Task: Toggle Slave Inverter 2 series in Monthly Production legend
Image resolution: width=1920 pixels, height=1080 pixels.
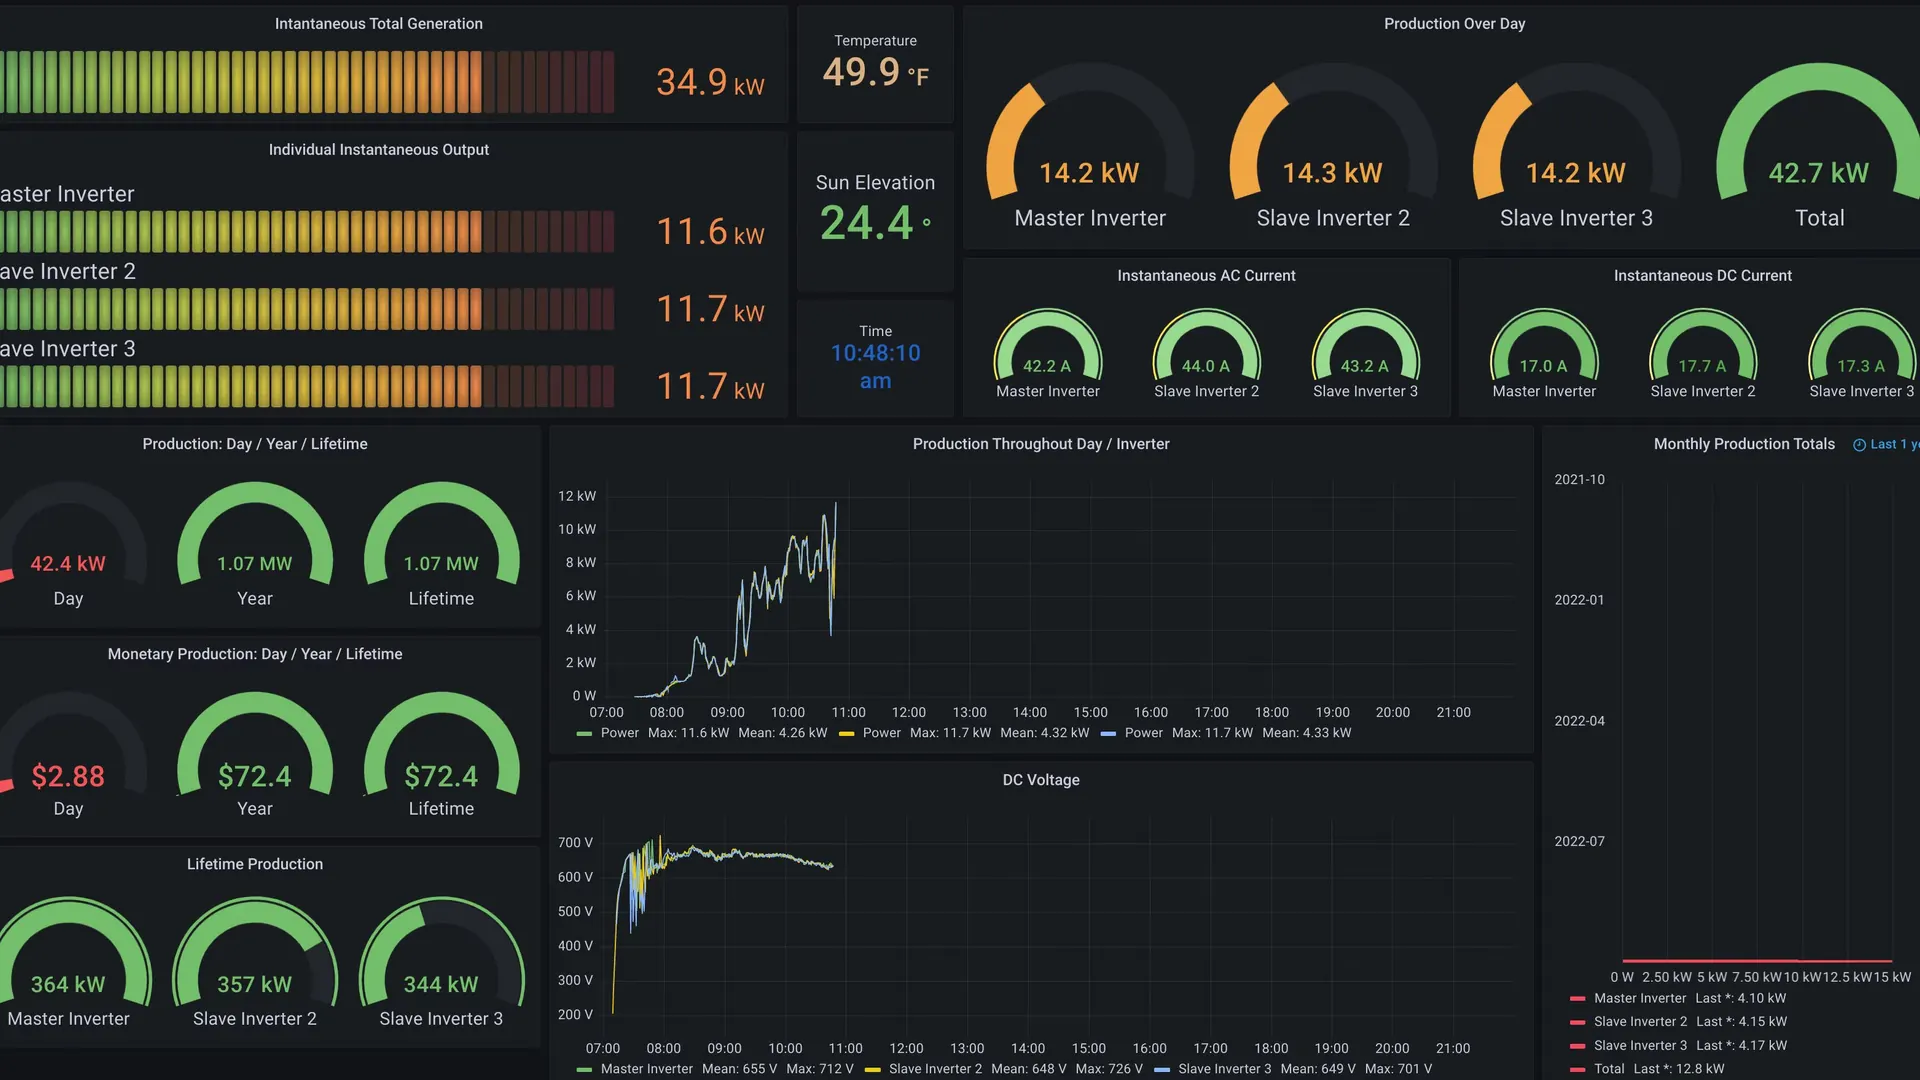Action: click(1640, 1021)
